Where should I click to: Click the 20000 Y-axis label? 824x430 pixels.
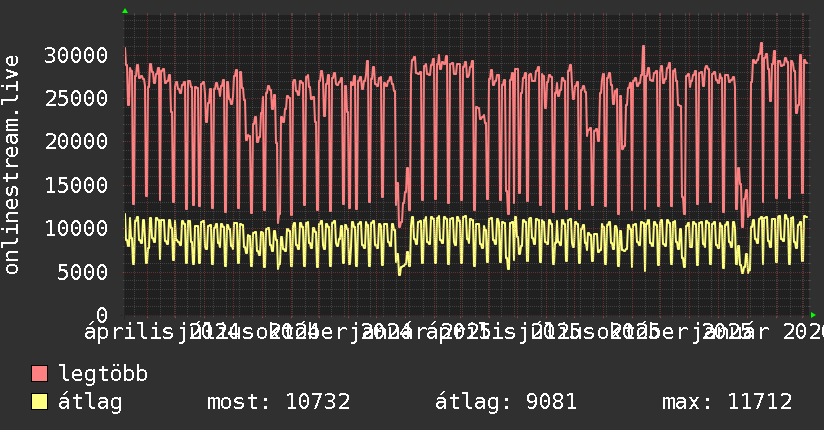(x=79, y=141)
